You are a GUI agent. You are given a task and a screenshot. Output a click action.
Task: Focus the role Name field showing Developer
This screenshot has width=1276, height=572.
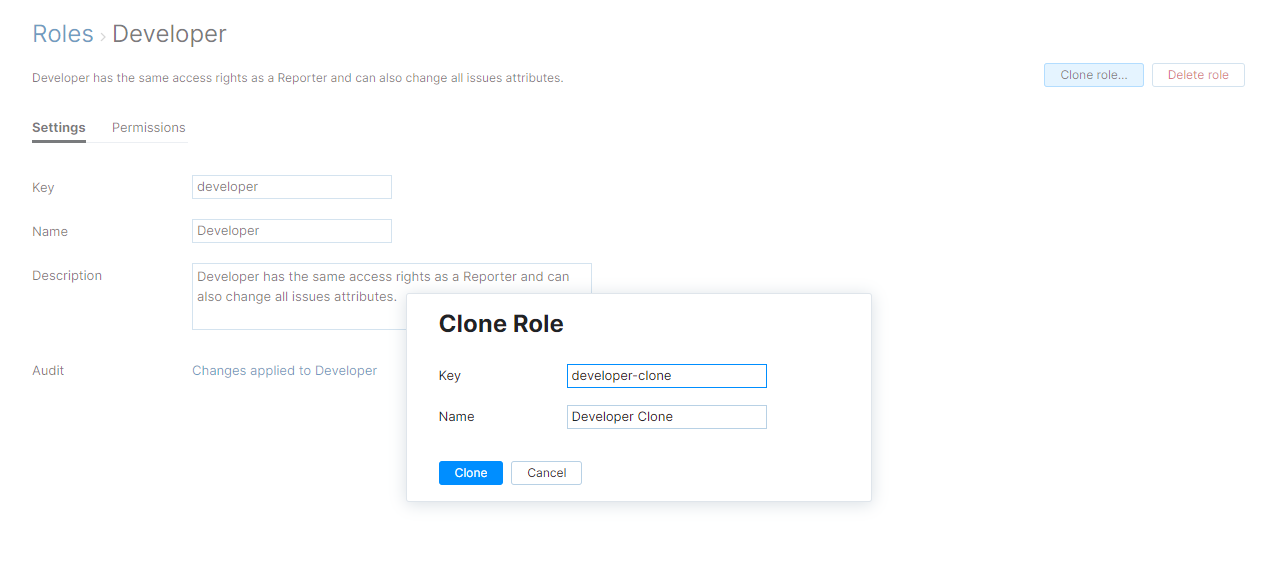tap(291, 231)
